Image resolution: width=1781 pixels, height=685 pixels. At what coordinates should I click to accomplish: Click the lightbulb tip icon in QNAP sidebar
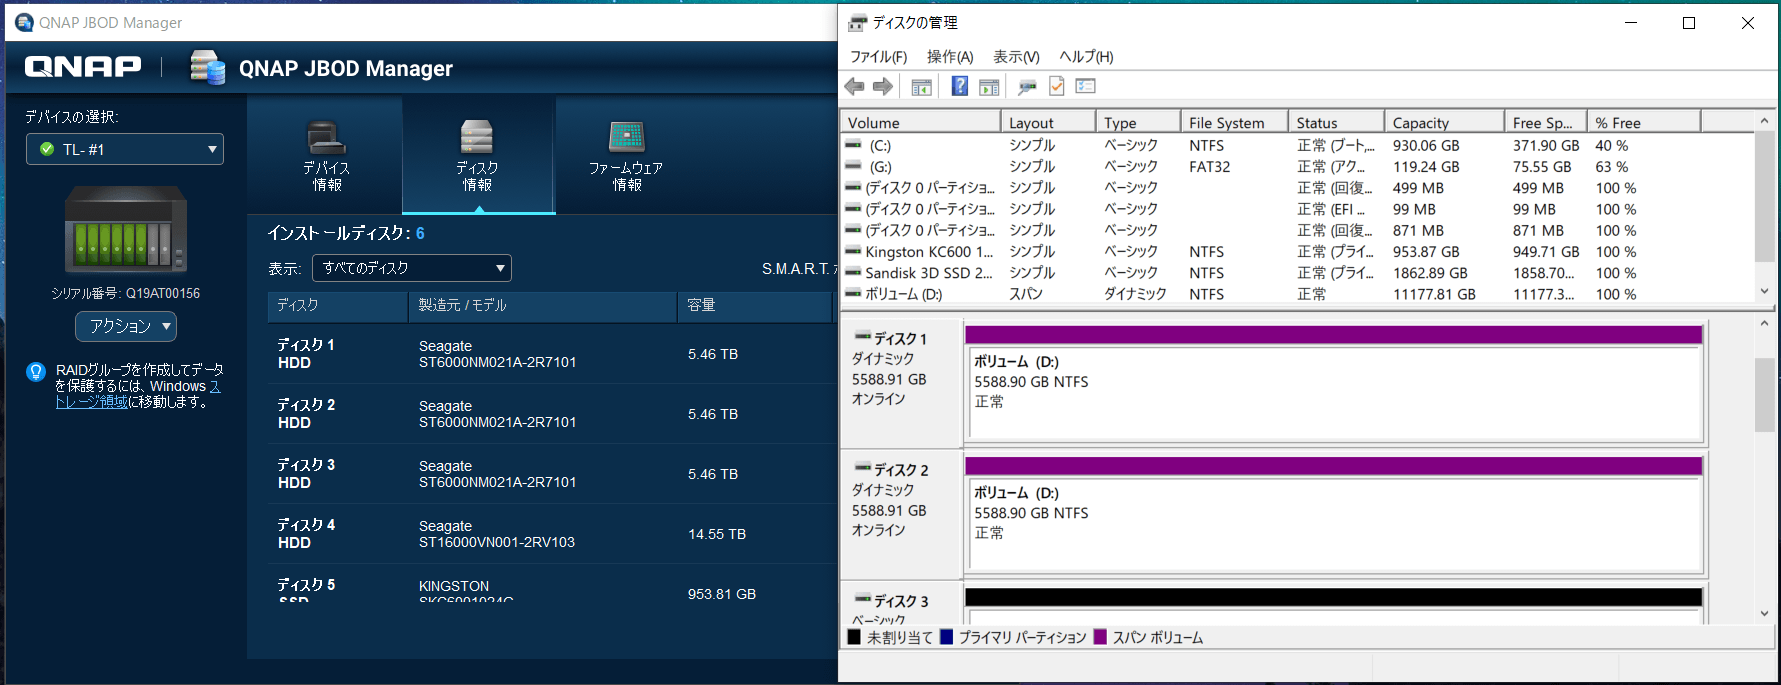[x=36, y=372]
